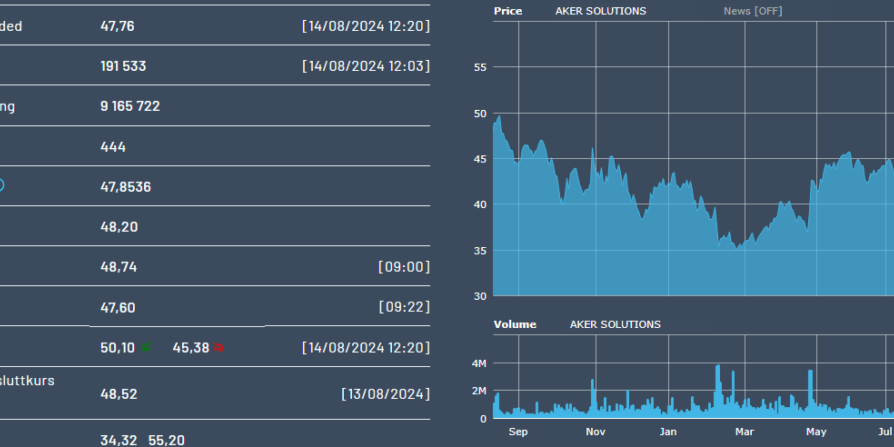
Task: Select the closing value 48,52
Action: tap(119, 395)
